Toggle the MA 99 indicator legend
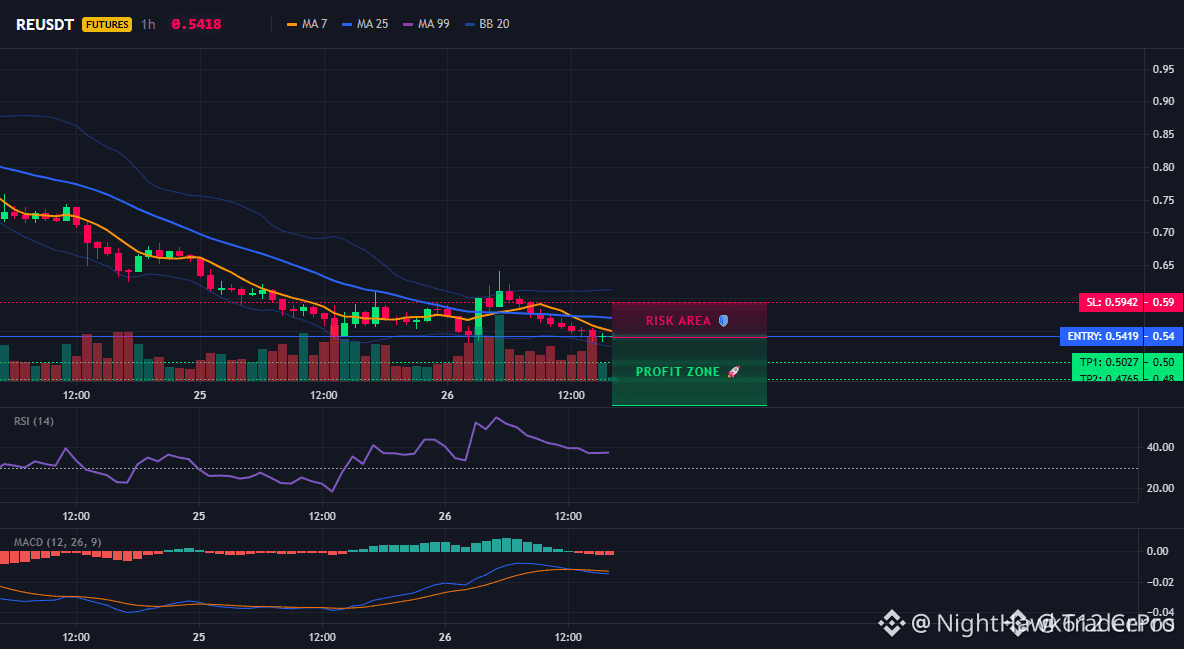Screen dimensions: 1184x649 (x=426, y=24)
